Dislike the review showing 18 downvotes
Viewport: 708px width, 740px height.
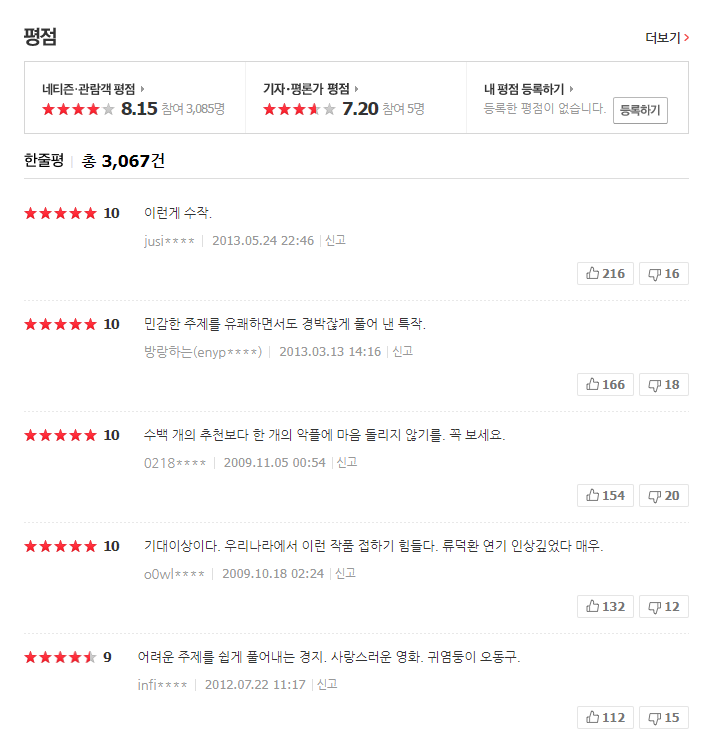[x=663, y=384]
